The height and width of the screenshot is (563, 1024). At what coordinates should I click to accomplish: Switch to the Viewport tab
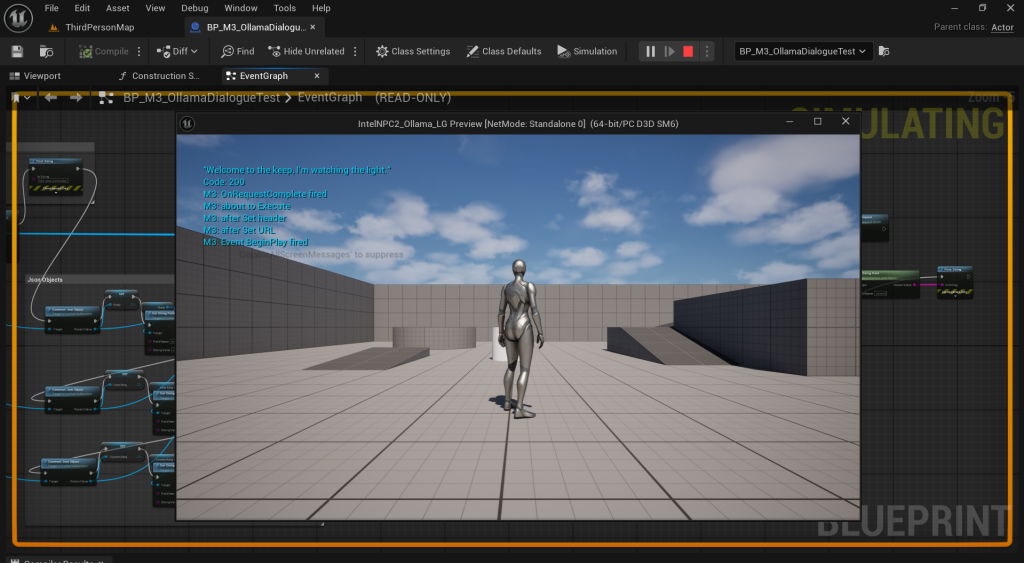pyautogui.click(x=35, y=76)
